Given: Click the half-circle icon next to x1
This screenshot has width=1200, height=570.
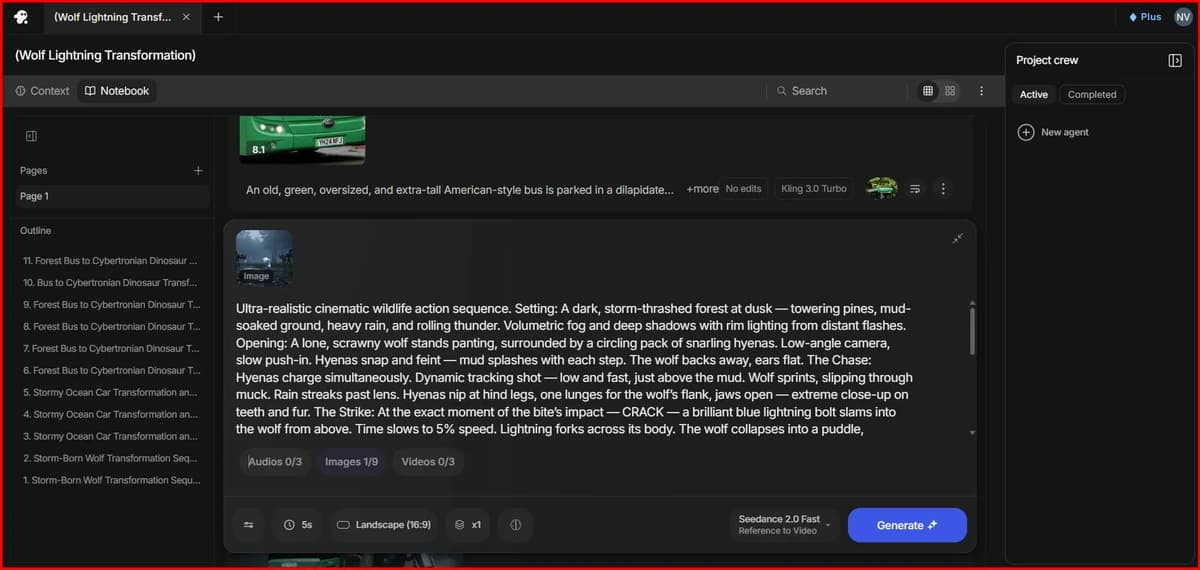Looking at the screenshot, I should (x=516, y=525).
